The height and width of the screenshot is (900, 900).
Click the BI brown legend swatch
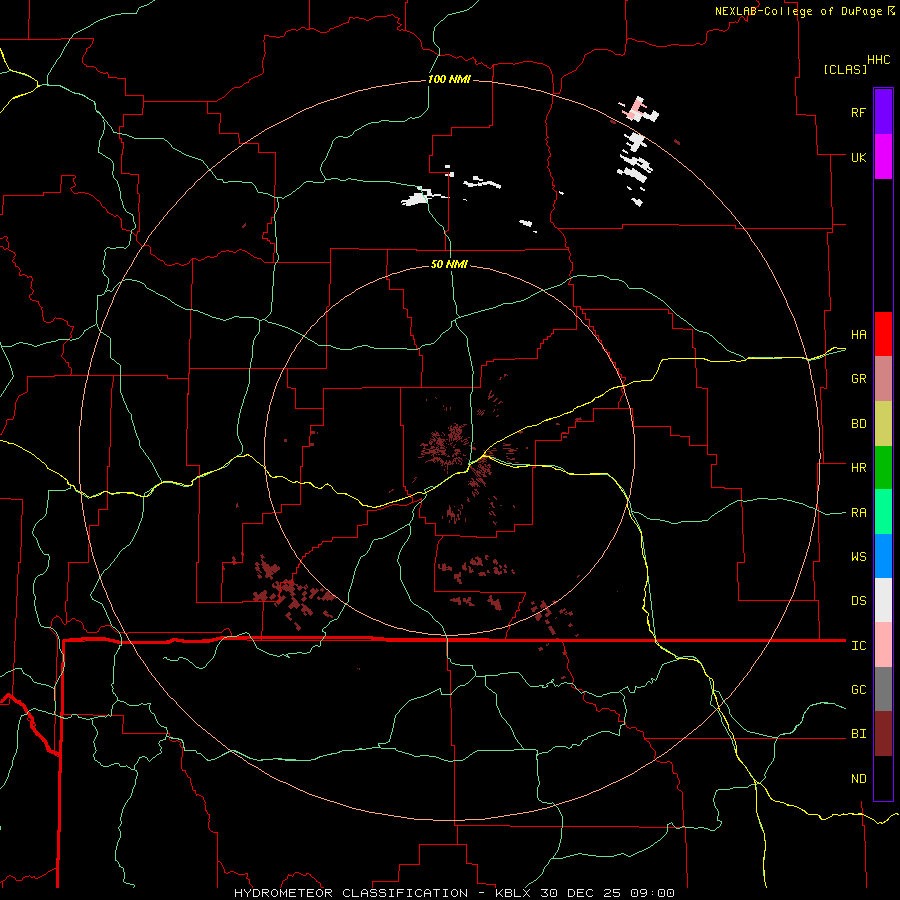pos(883,734)
